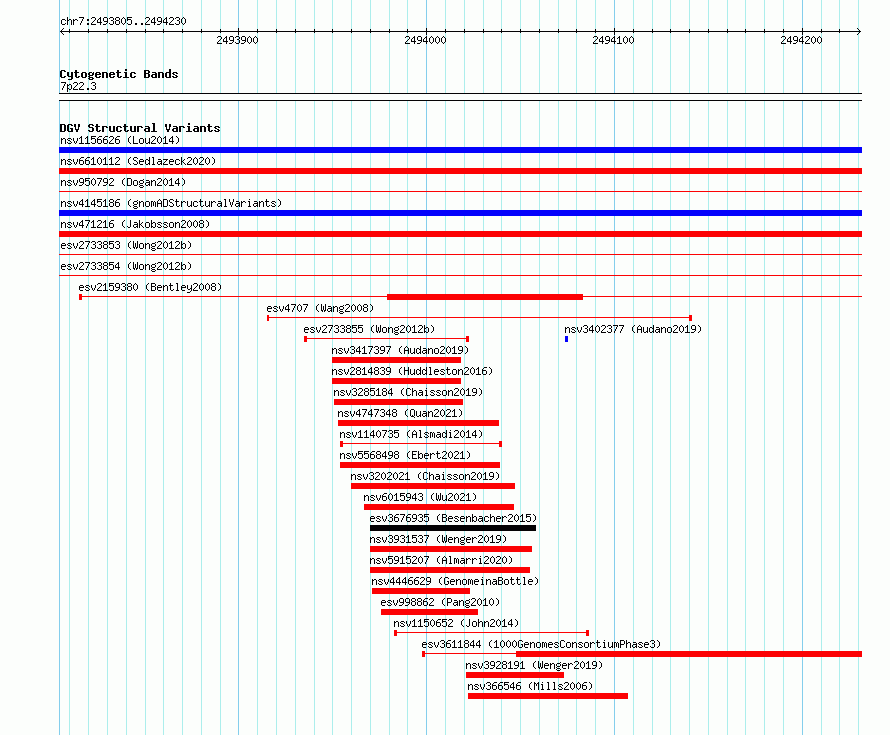Click ruler position 2494200

[x=801, y=40]
